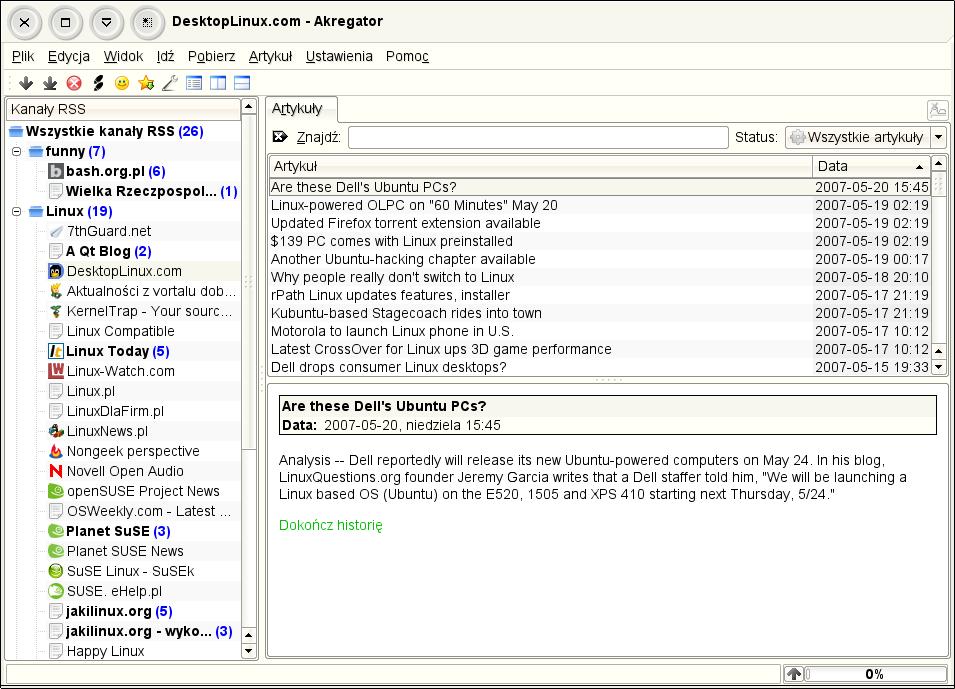Click the star with green arrow icon

146,83
